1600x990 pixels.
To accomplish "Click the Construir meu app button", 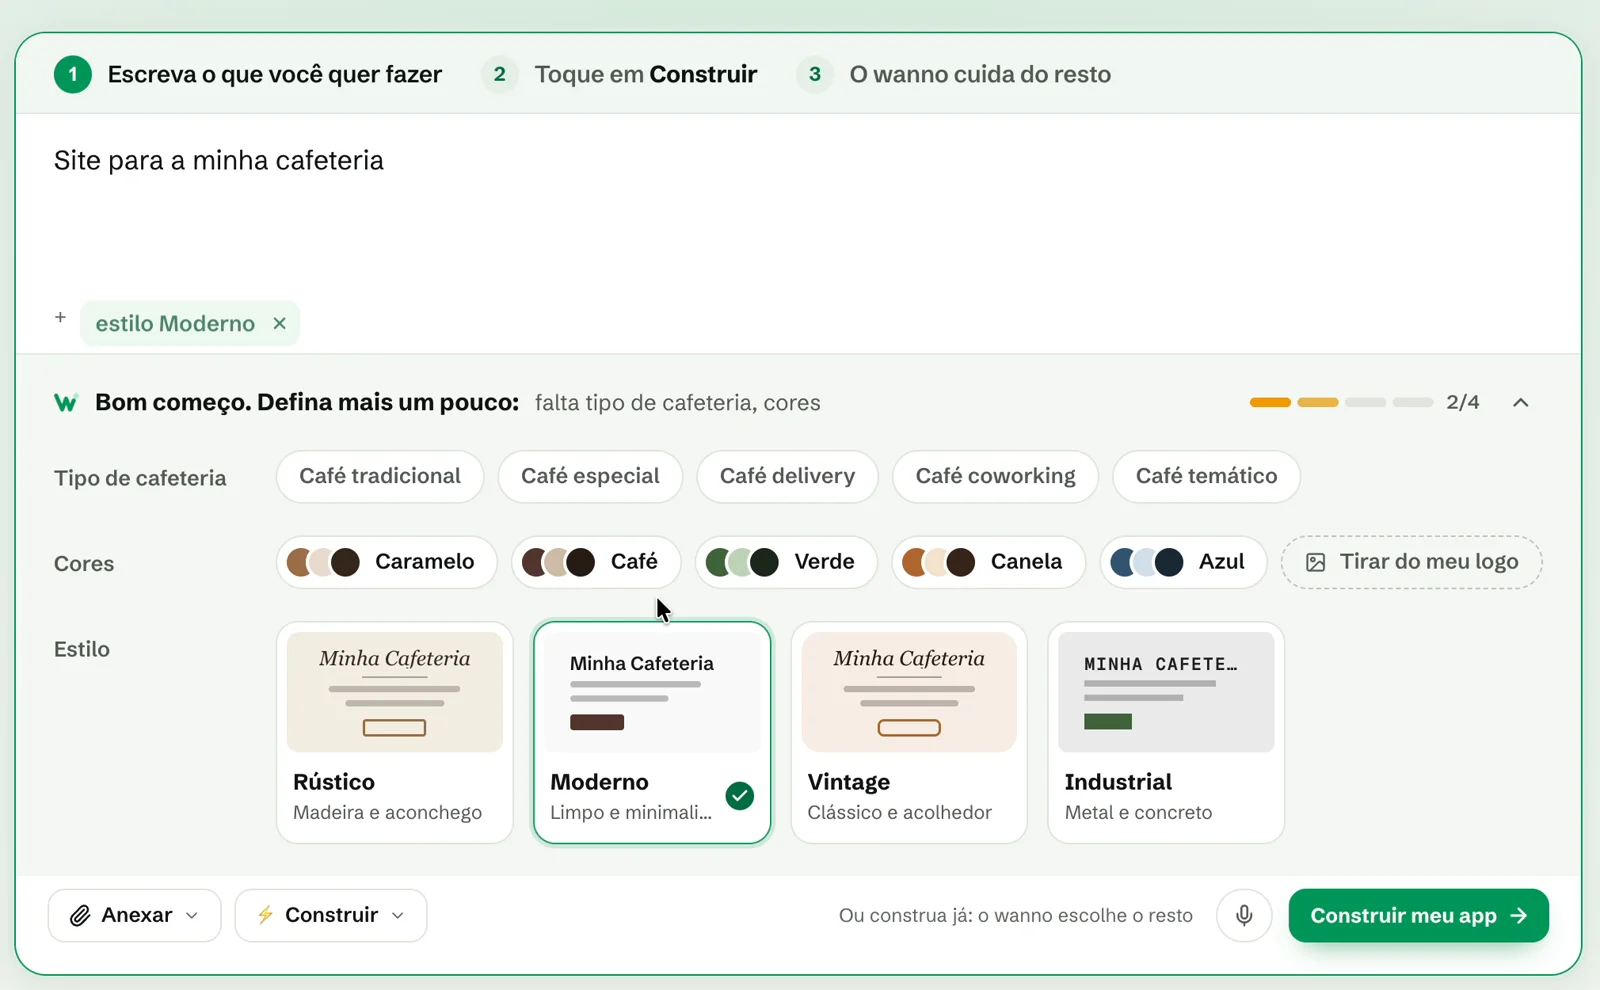I will [1418, 915].
